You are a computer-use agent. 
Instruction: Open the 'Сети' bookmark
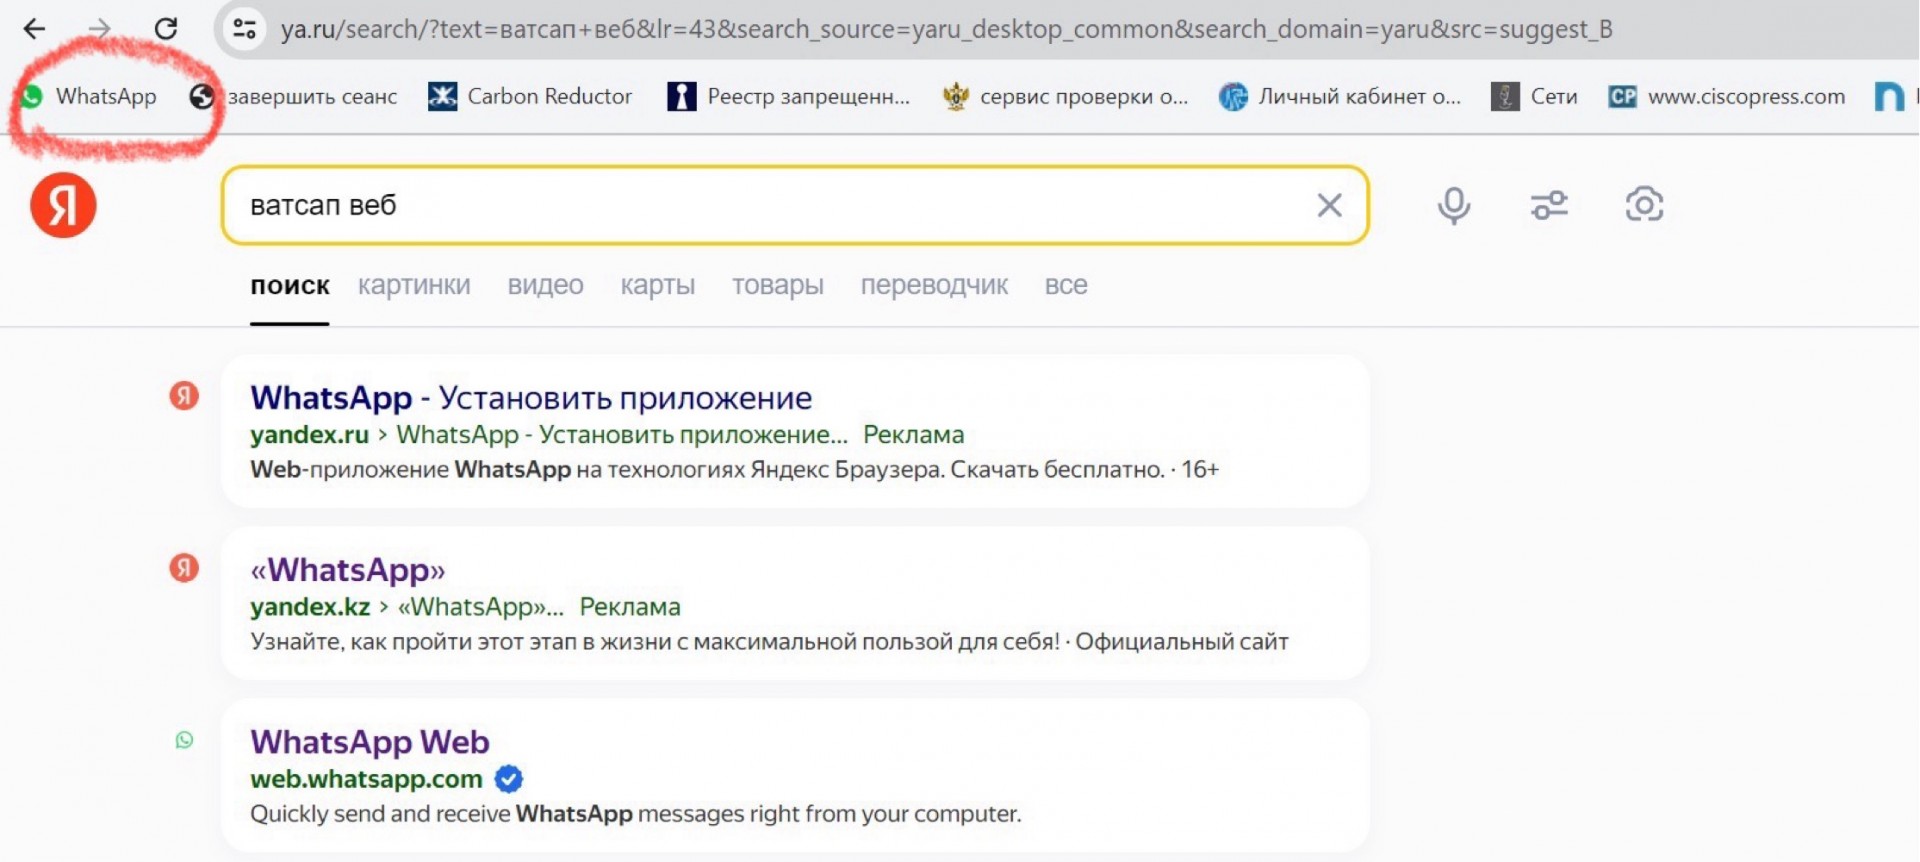[1534, 96]
